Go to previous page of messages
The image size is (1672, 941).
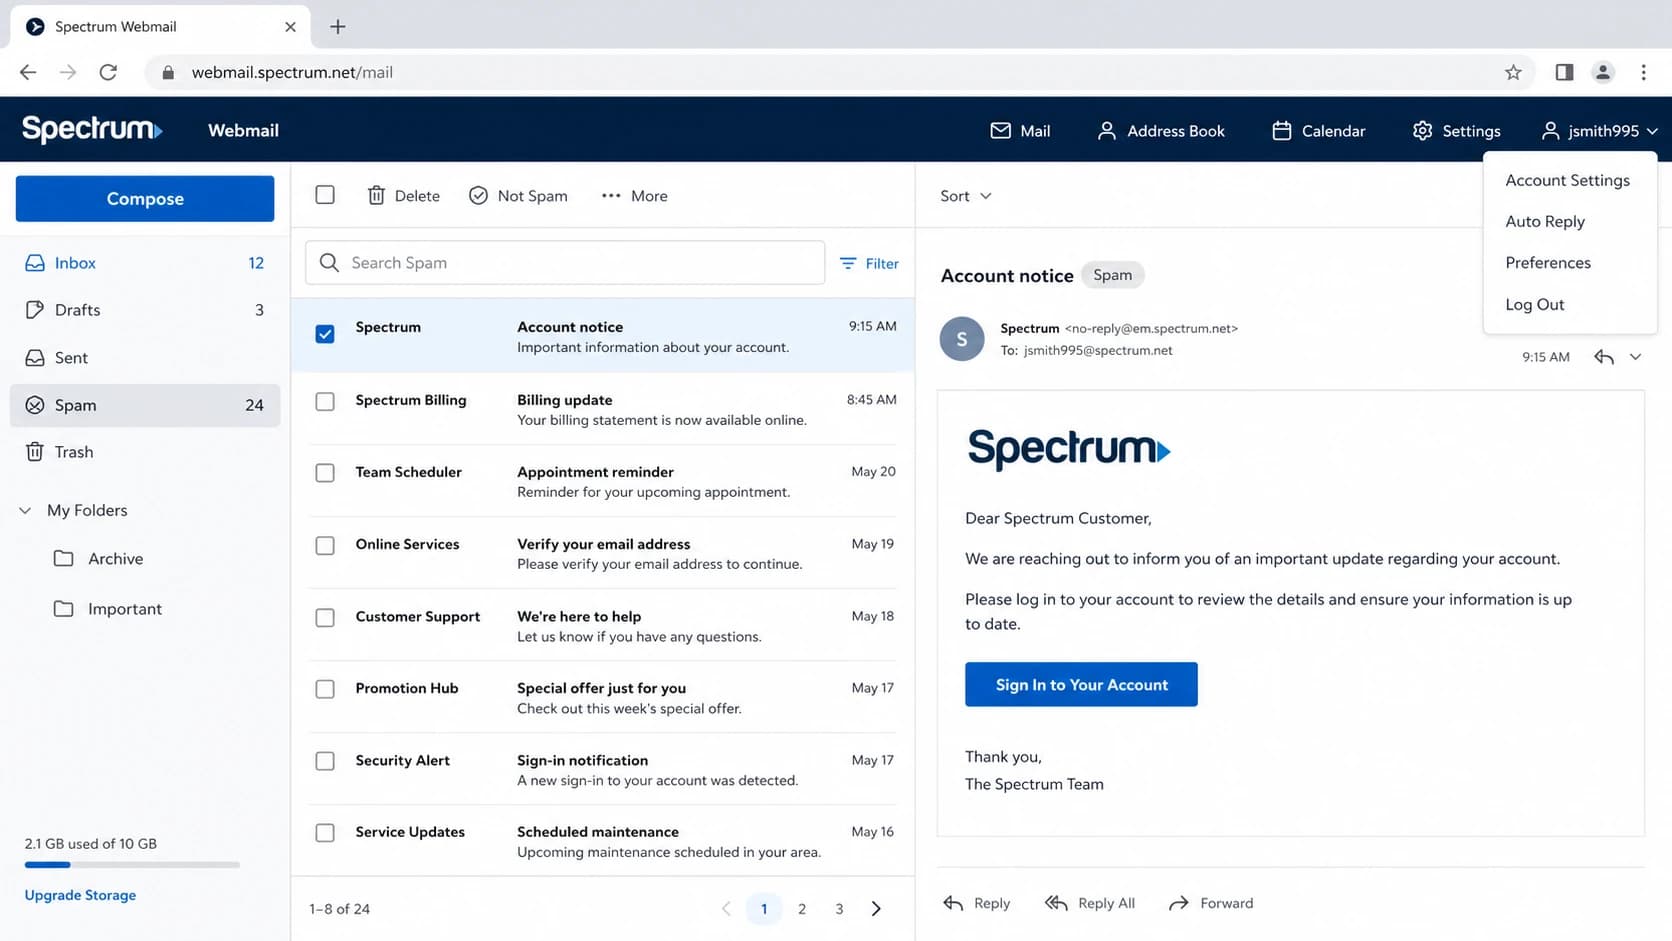coord(726,909)
